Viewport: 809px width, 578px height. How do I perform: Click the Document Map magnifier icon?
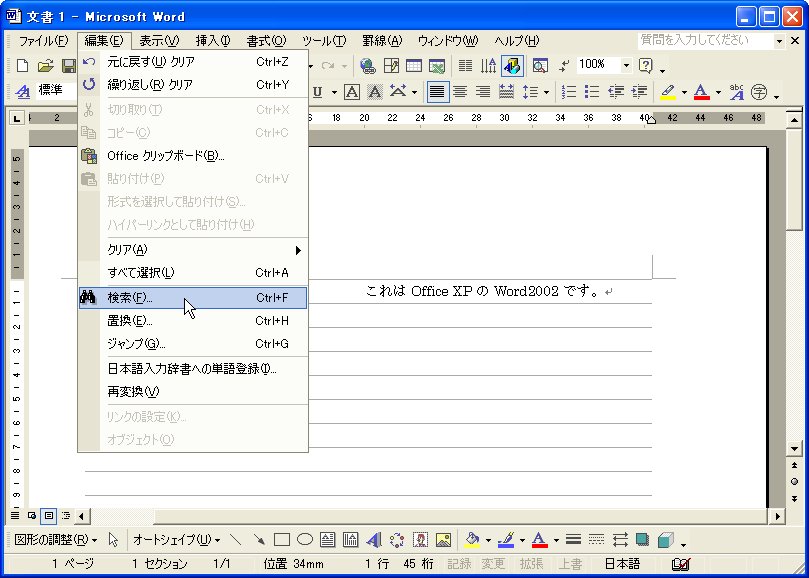coord(540,66)
